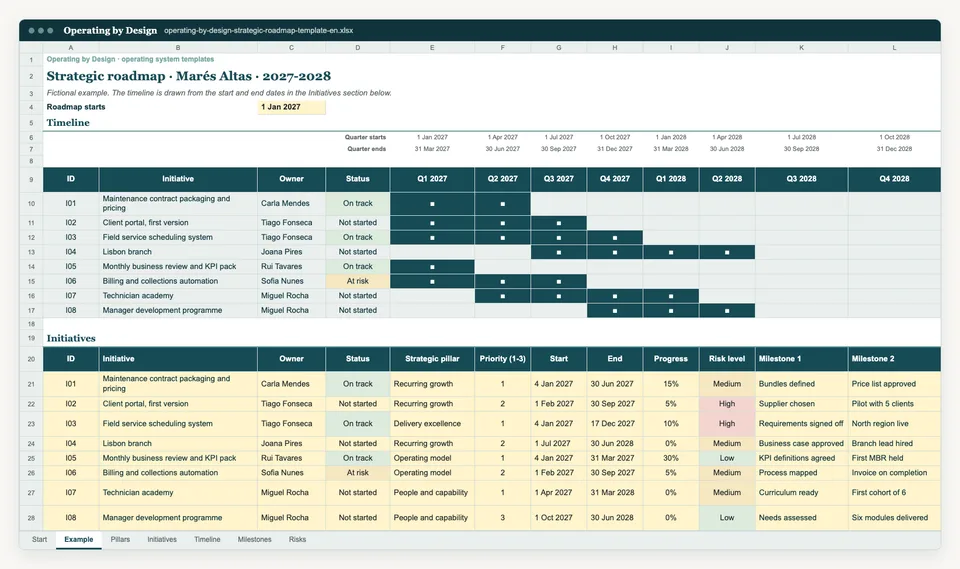Viewport: 960px width, 569px height.
Task: Click the Q1 2027 timeline column header
Action: tap(432, 179)
